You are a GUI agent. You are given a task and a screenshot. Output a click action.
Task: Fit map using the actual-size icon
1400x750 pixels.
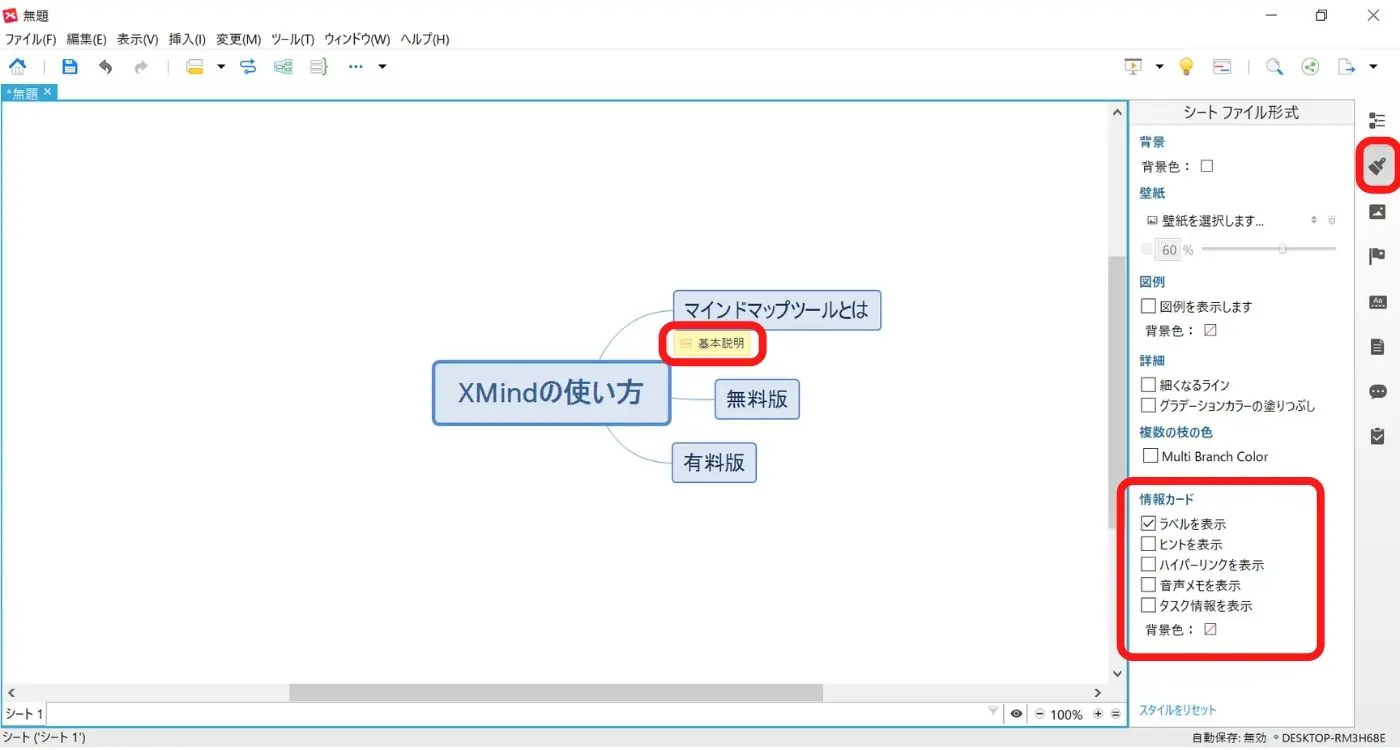point(1116,714)
